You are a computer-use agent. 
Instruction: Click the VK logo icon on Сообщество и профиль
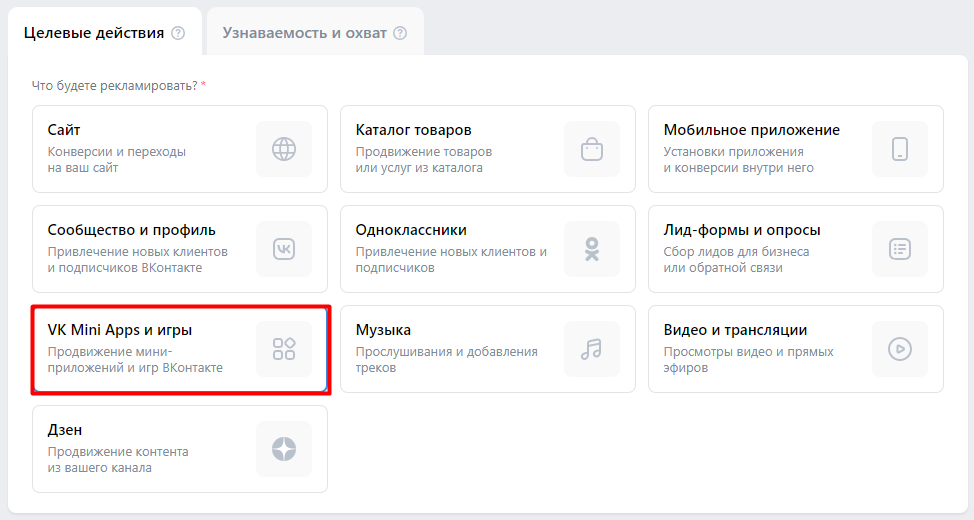pos(284,249)
